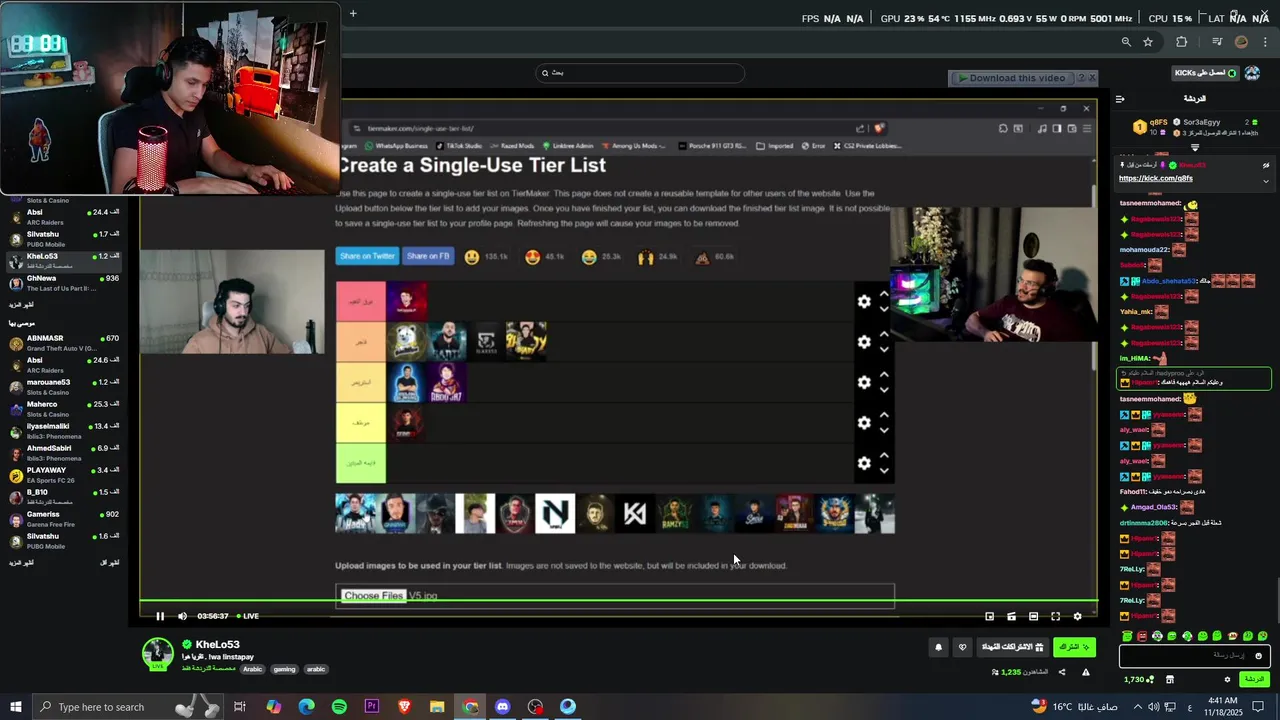Open Discord from taskbar
Image resolution: width=1280 pixels, height=720 pixels.
click(503, 707)
